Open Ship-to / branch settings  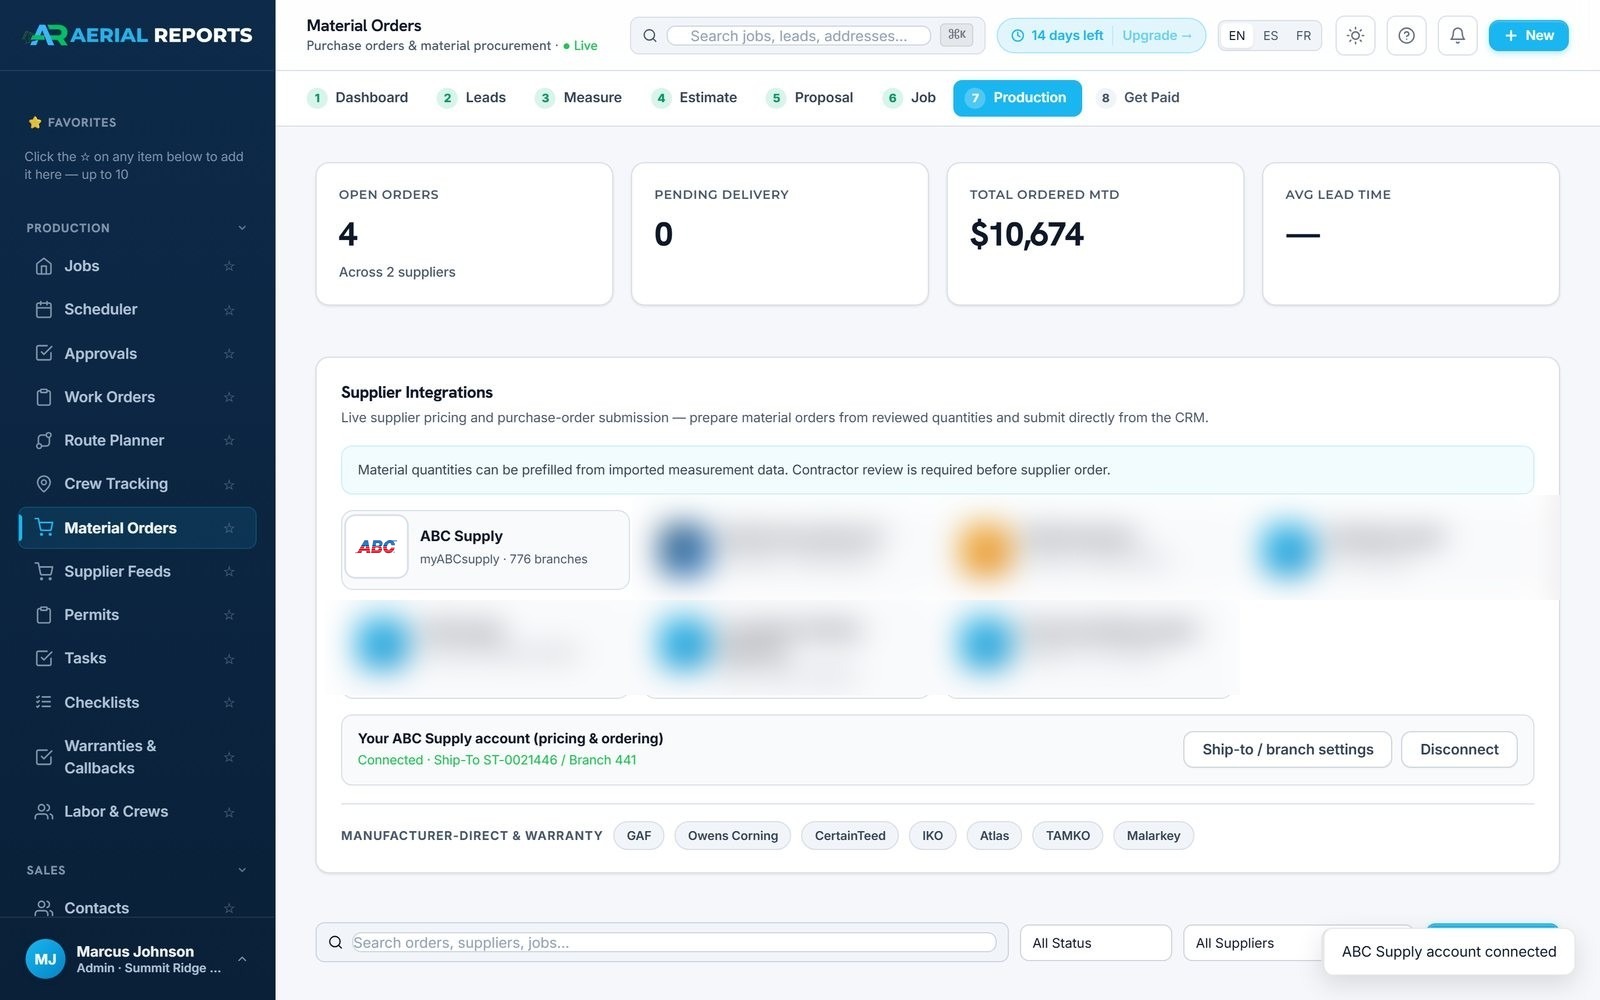(x=1287, y=750)
